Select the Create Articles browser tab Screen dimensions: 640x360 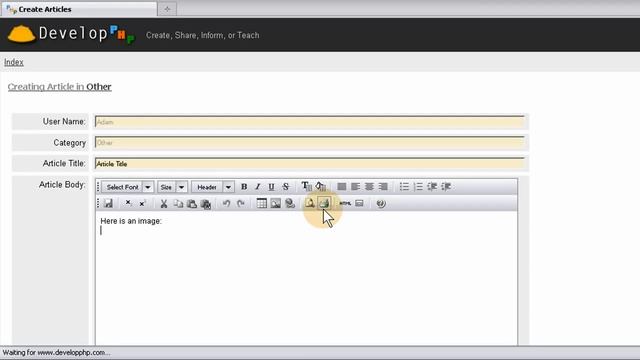tap(79, 9)
